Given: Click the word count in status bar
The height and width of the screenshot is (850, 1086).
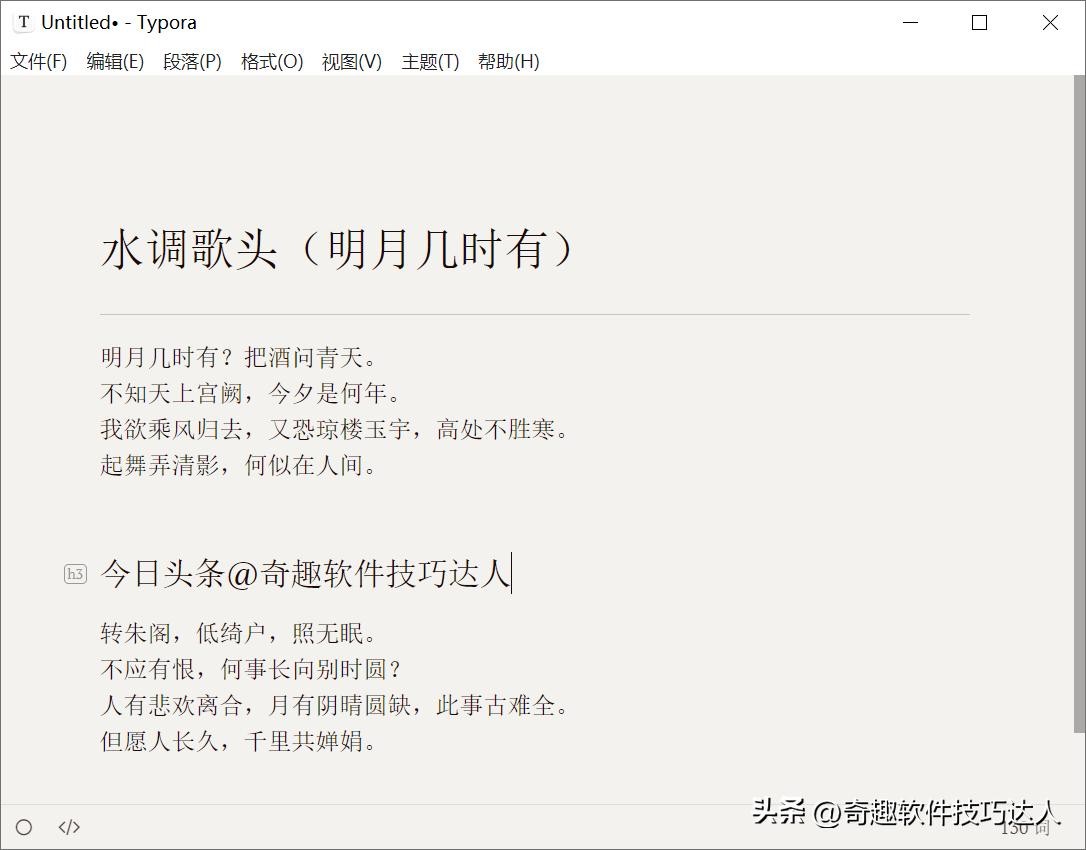Looking at the screenshot, I should click(1025, 827).
